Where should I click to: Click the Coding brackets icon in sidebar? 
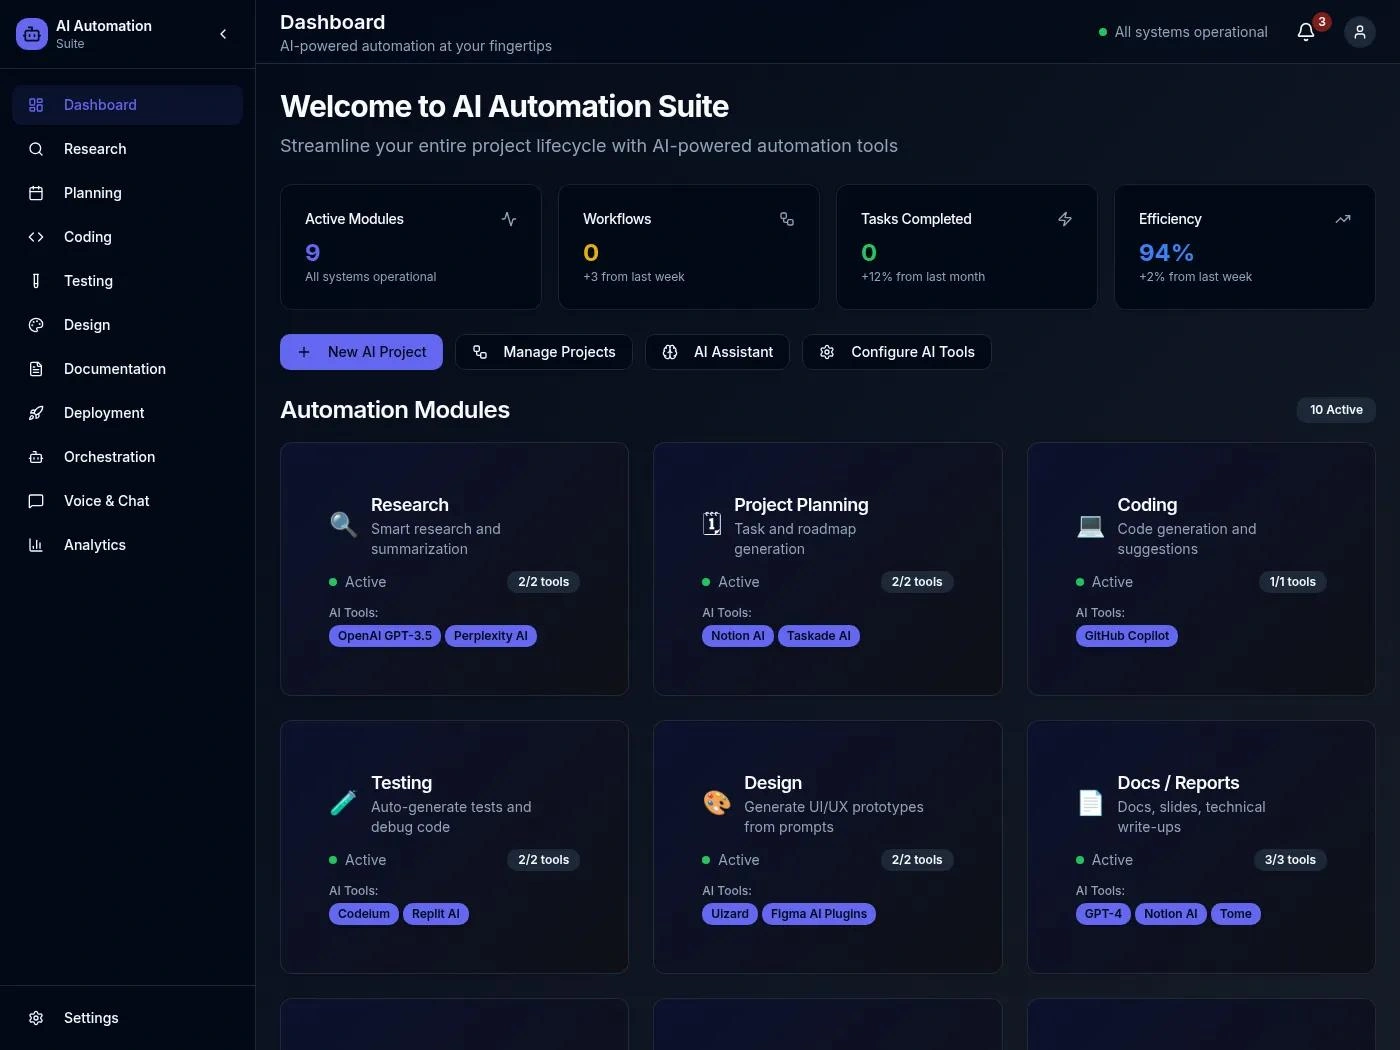[36, 237]
